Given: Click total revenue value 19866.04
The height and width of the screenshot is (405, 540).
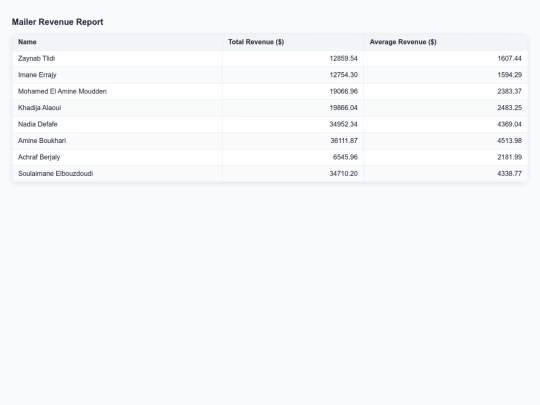Looking at the screenshot, I should point(343,108).
